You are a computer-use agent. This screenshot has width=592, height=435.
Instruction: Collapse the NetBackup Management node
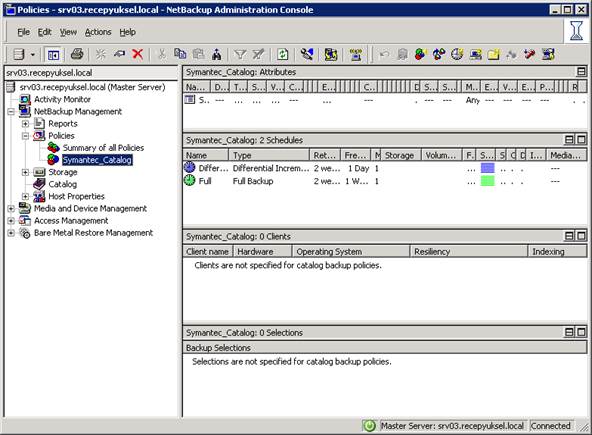coord(11,111)
